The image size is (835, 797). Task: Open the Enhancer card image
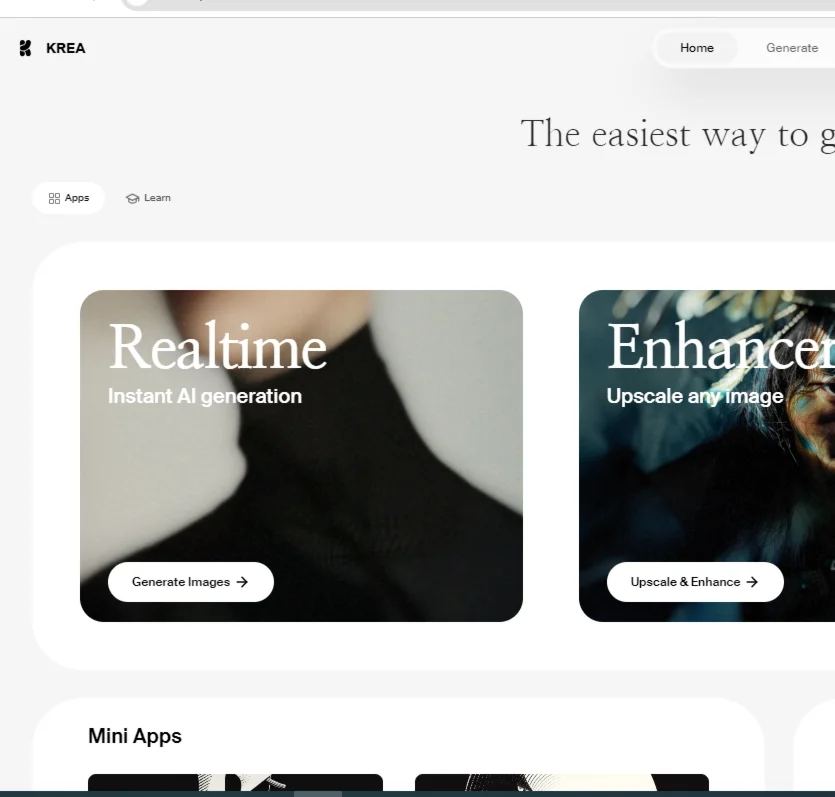(707, 456)
